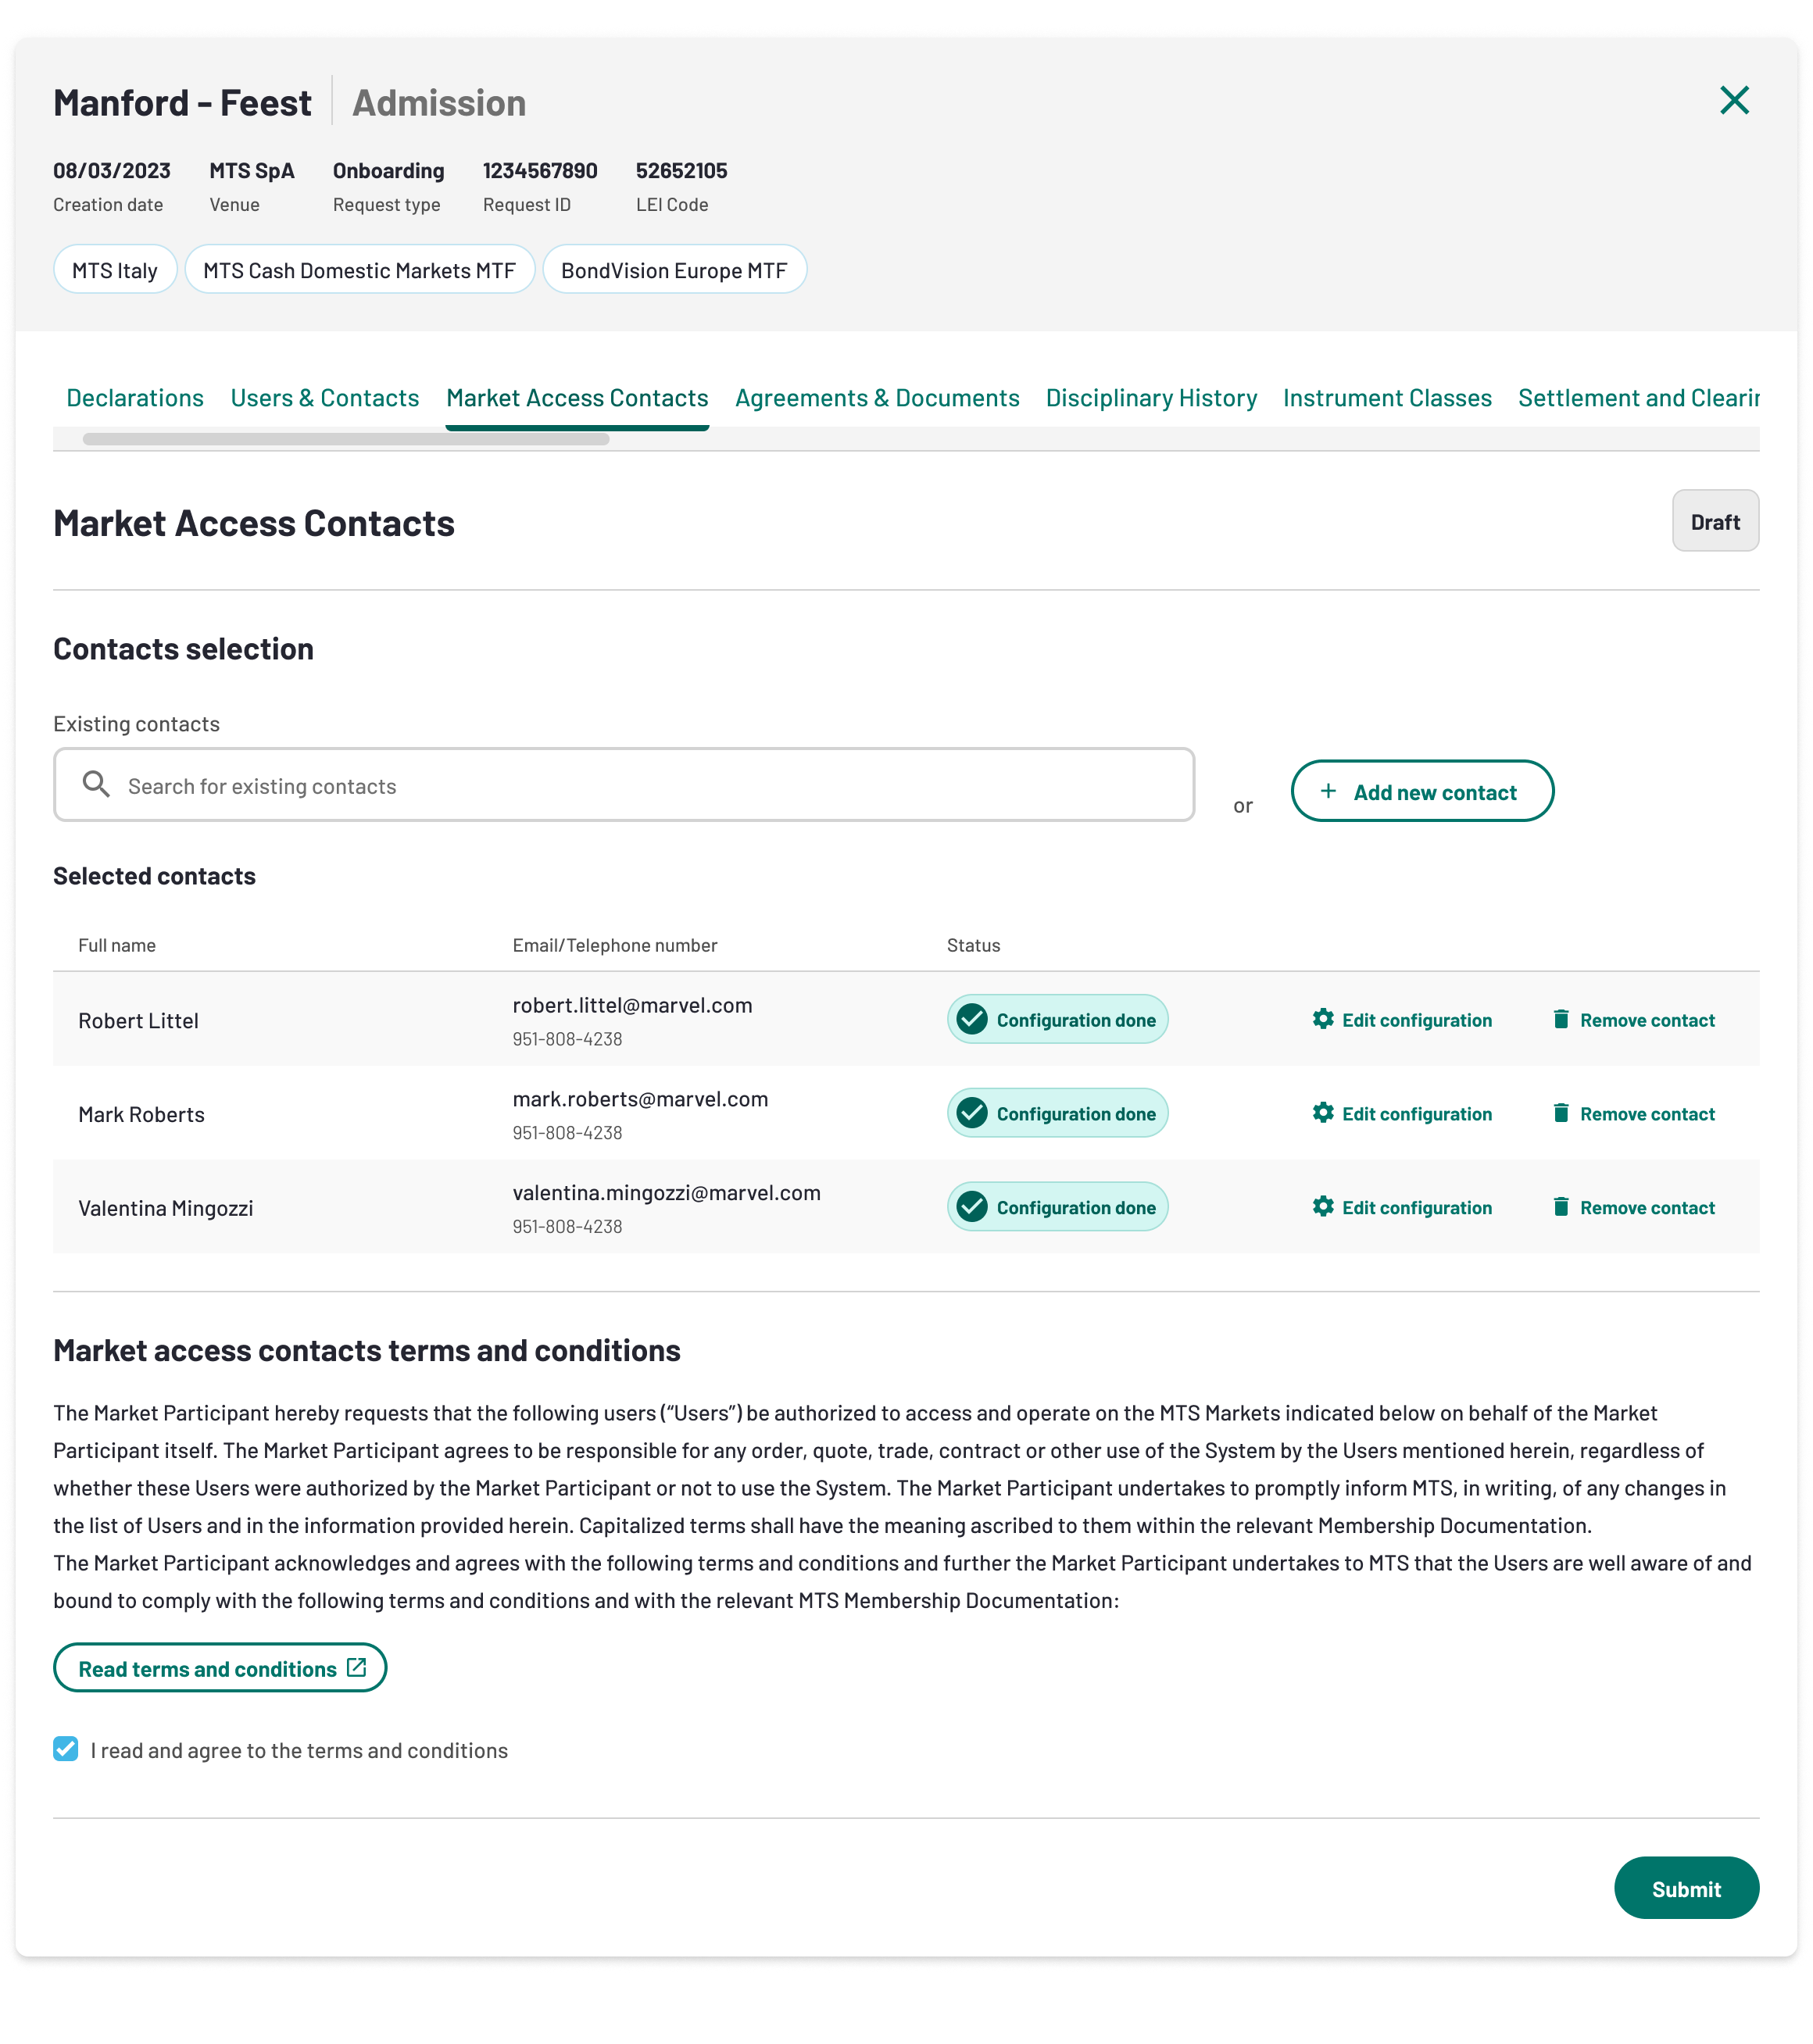Open the Instrument Classes tab
The image size is (1813, 2044).
coord(1387,398)
